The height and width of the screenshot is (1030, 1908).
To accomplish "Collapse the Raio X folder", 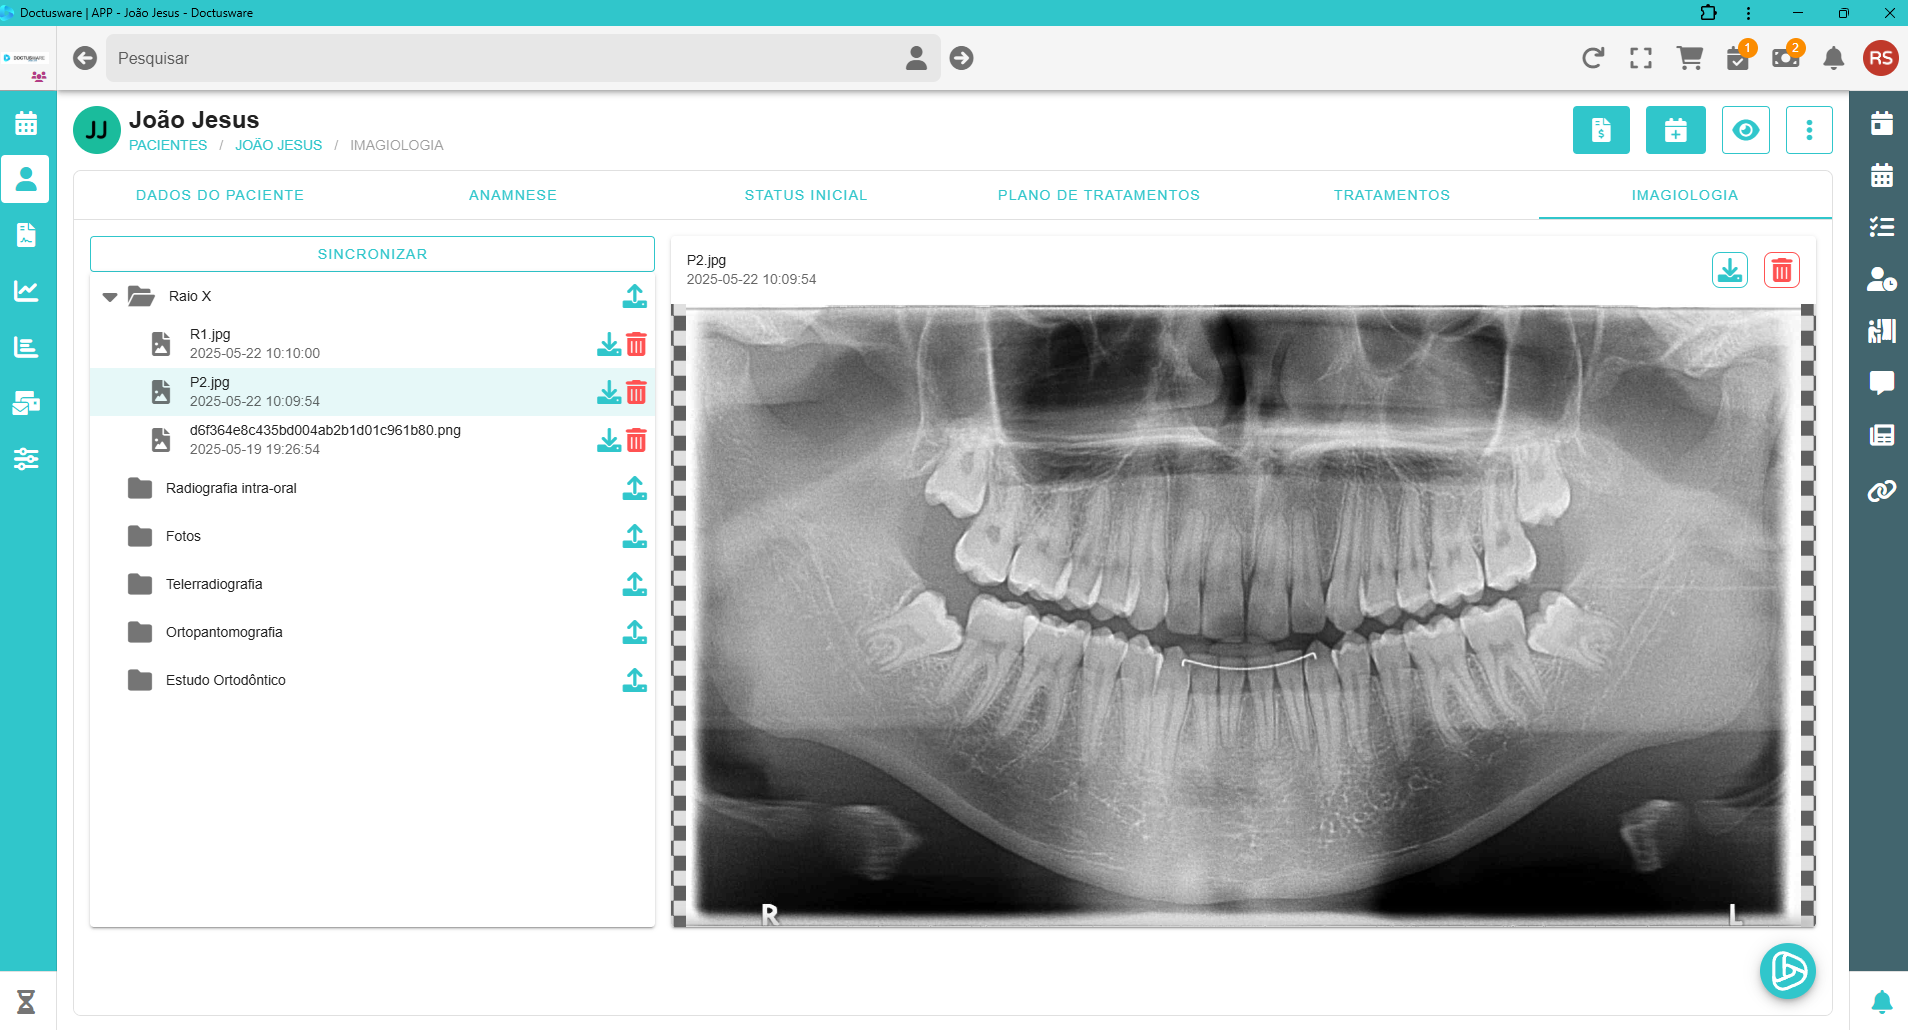I will pos(110,297).
